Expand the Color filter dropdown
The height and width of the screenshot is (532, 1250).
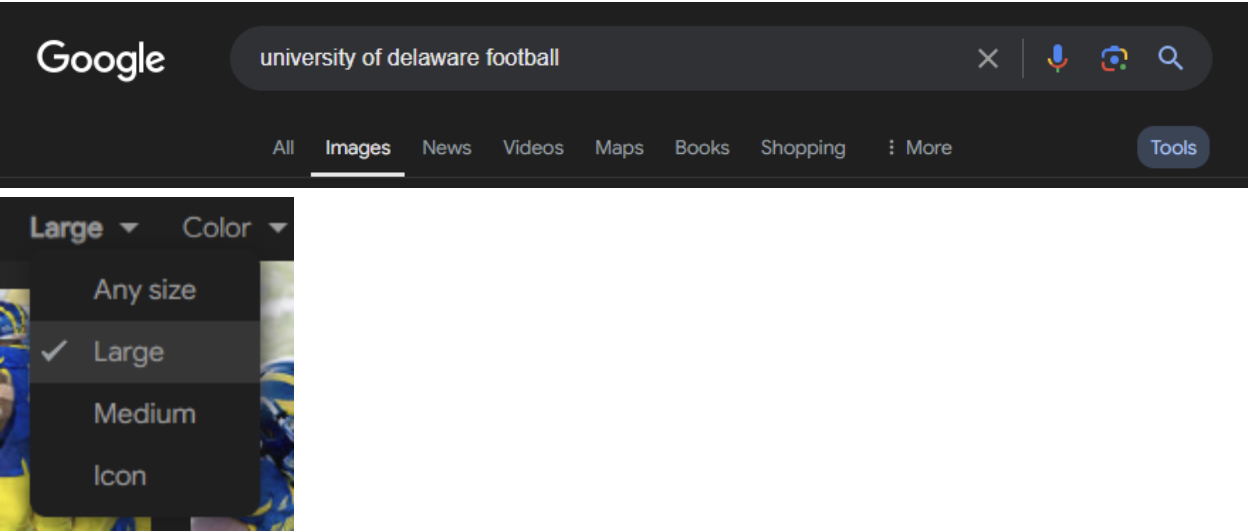coord(234,228)
